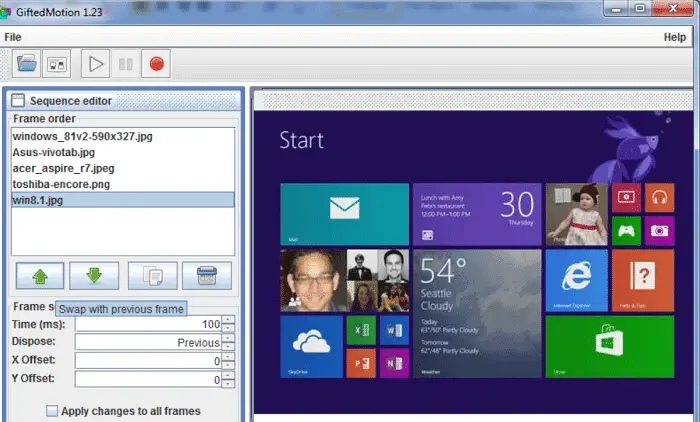Move frame down with green down arrow

[x=94, y=276]
